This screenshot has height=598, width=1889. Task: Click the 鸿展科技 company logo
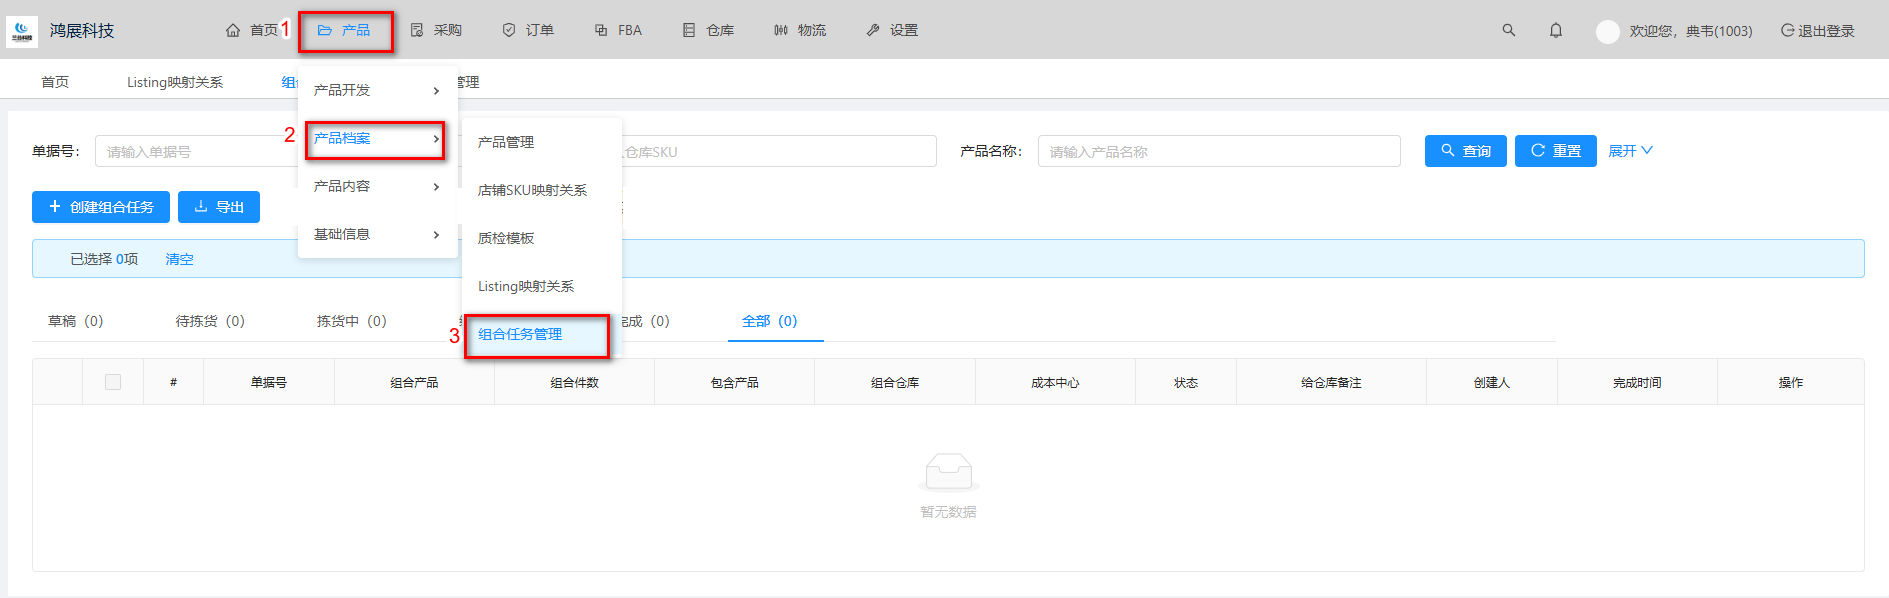tap(22, 31)
